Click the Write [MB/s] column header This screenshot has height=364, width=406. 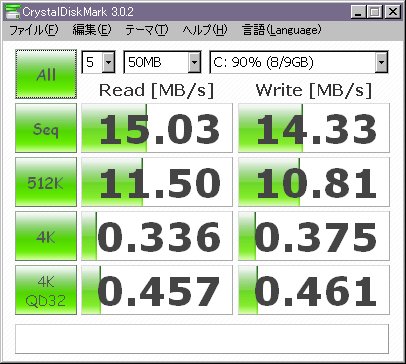(x=313, y=90)
